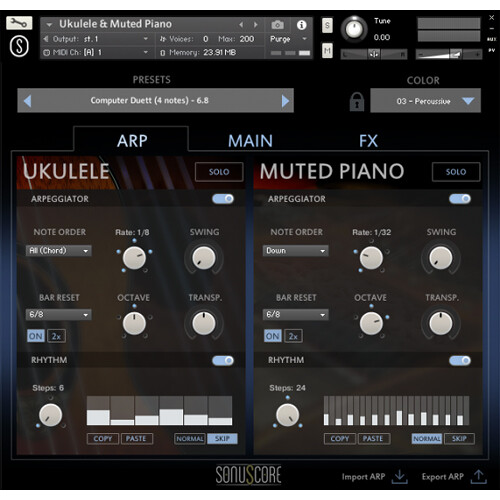Toggle the Muted Piano Rhythm switch
The height and width of the screenshot is (500, 500).
[x=460, y=360]
